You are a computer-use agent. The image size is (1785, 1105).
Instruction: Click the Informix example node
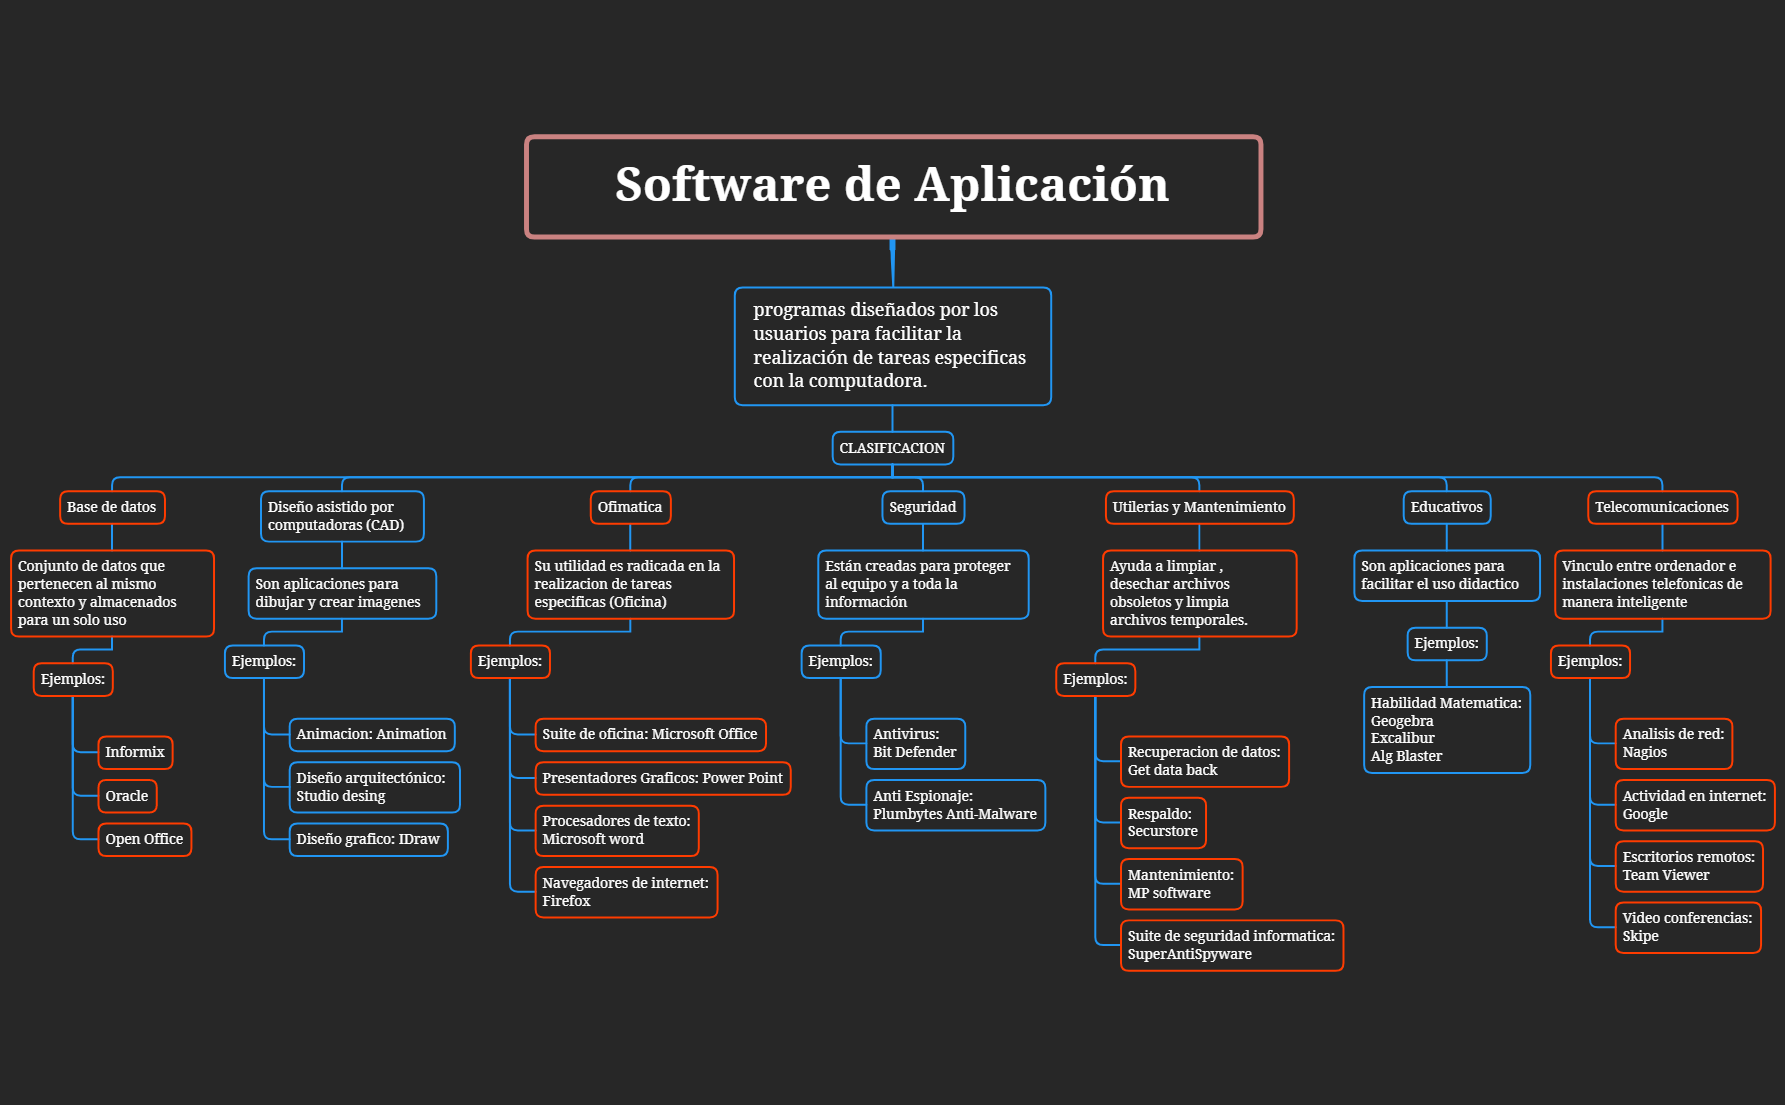pyautogui.click(x=135, y=752)
